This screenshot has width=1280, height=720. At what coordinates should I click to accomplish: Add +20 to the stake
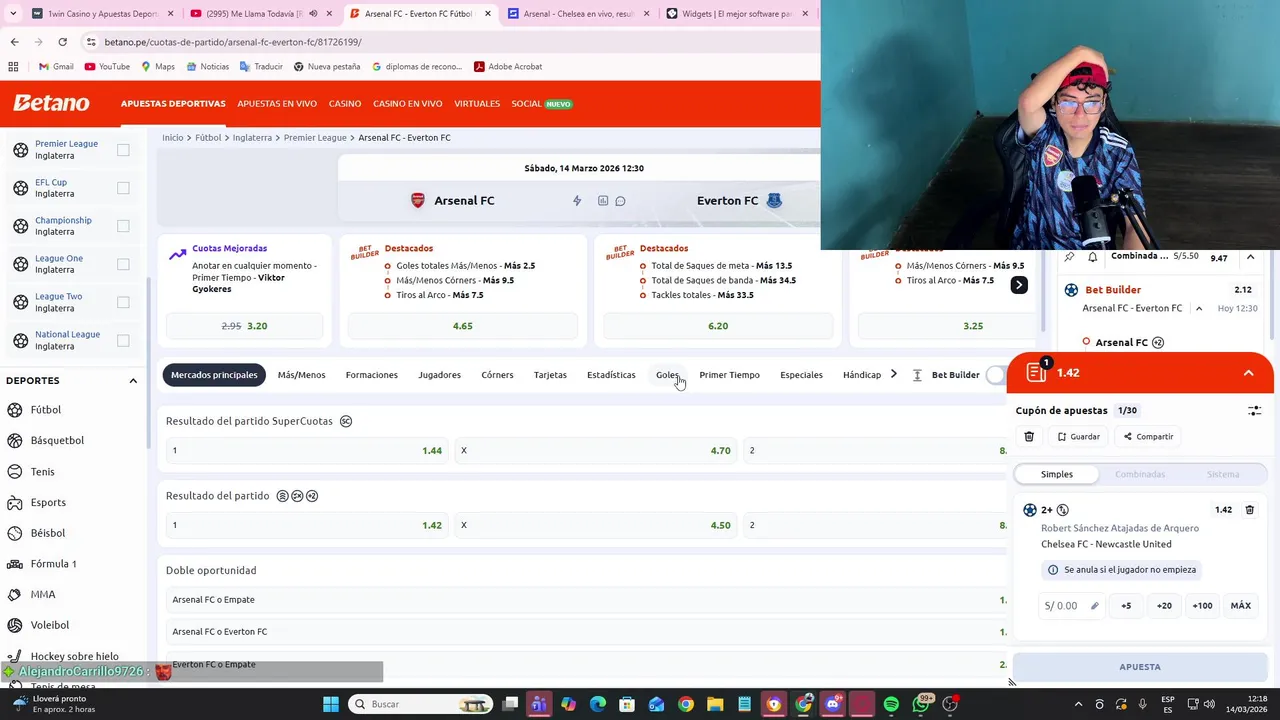point(1164,605)
